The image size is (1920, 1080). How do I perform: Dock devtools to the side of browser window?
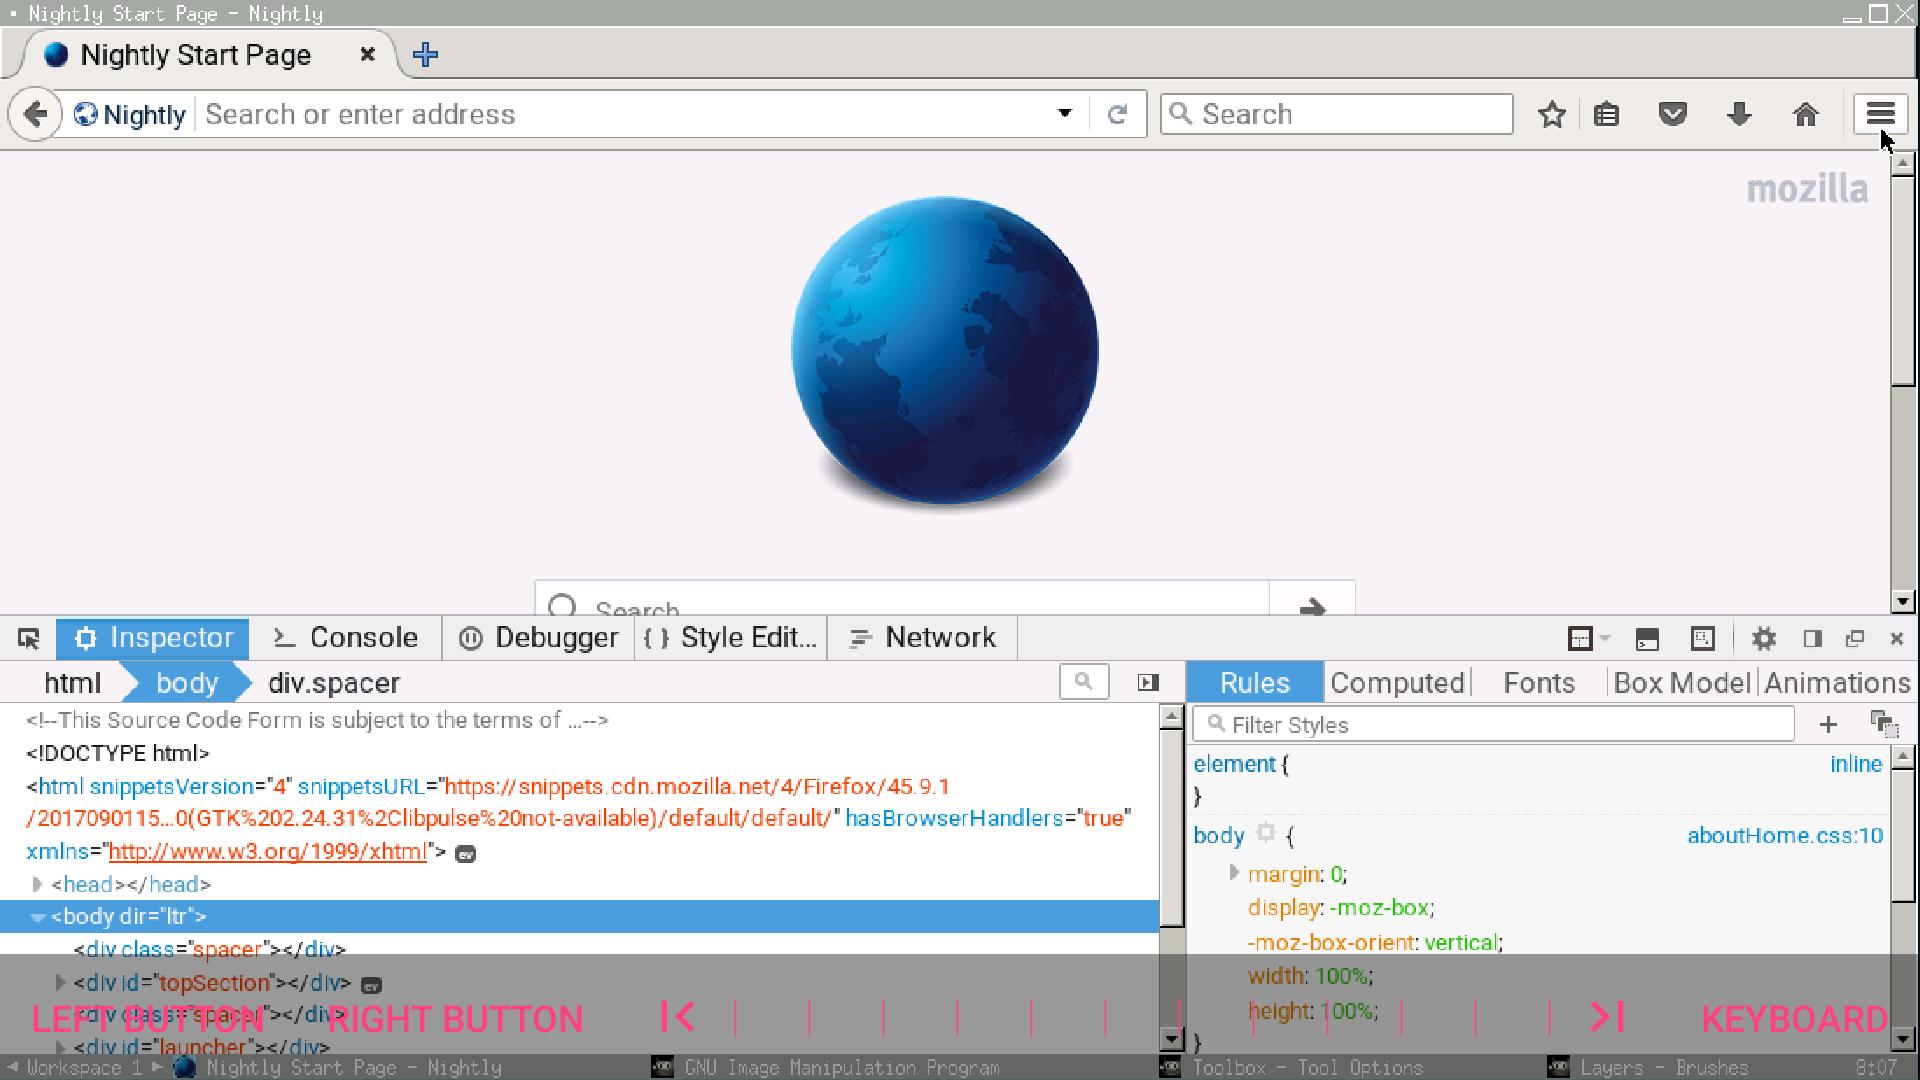coord(1812,638)
